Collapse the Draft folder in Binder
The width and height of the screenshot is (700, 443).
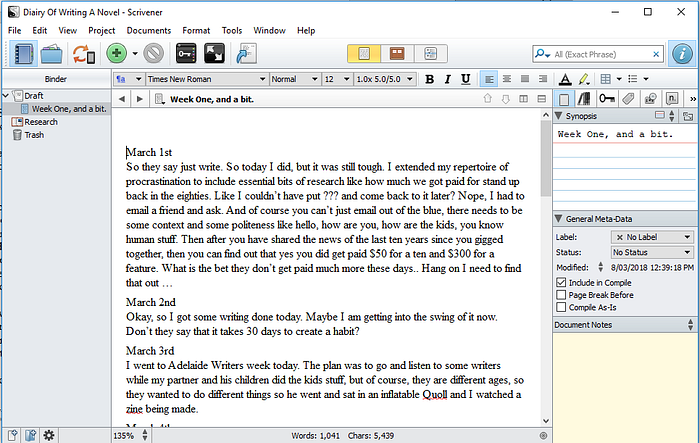click(x=6, y=96)
